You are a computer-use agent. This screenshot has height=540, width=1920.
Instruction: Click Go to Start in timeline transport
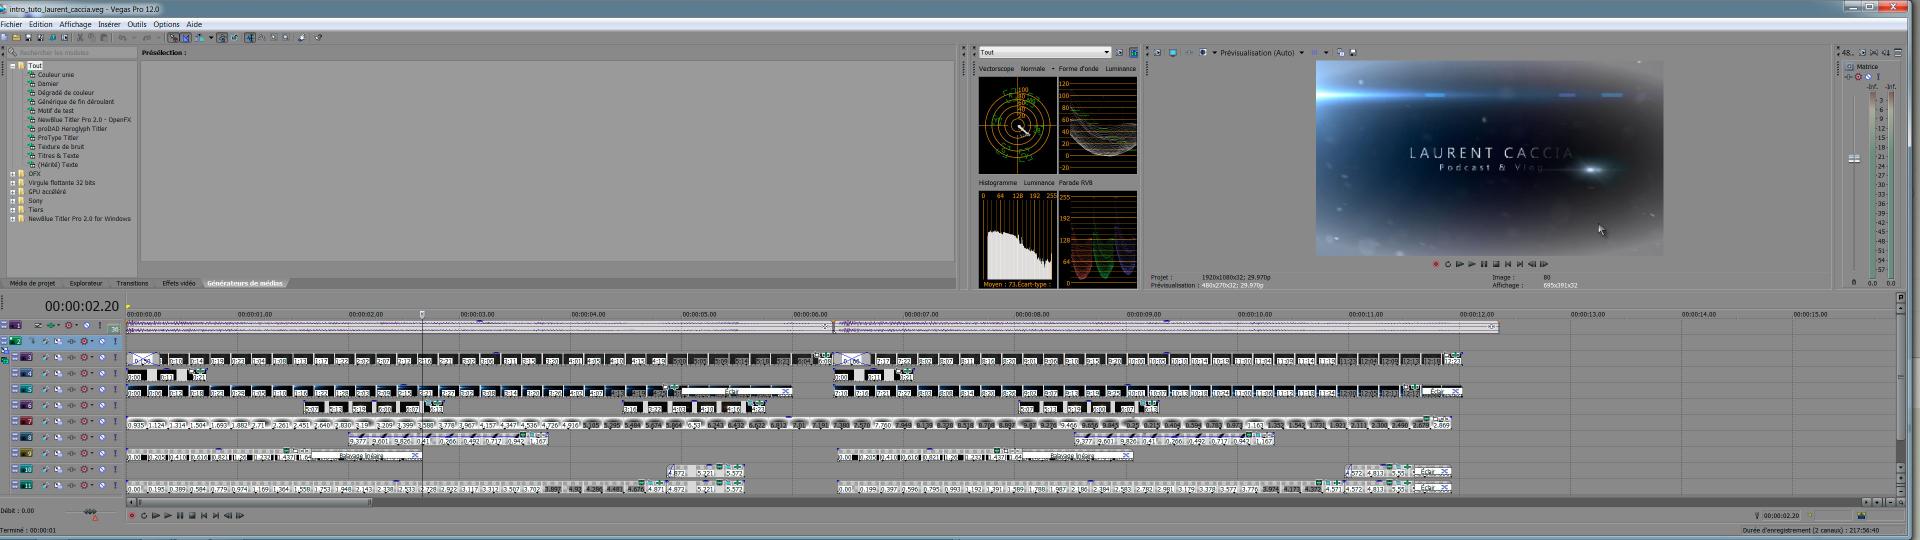[x=203, y=516]
